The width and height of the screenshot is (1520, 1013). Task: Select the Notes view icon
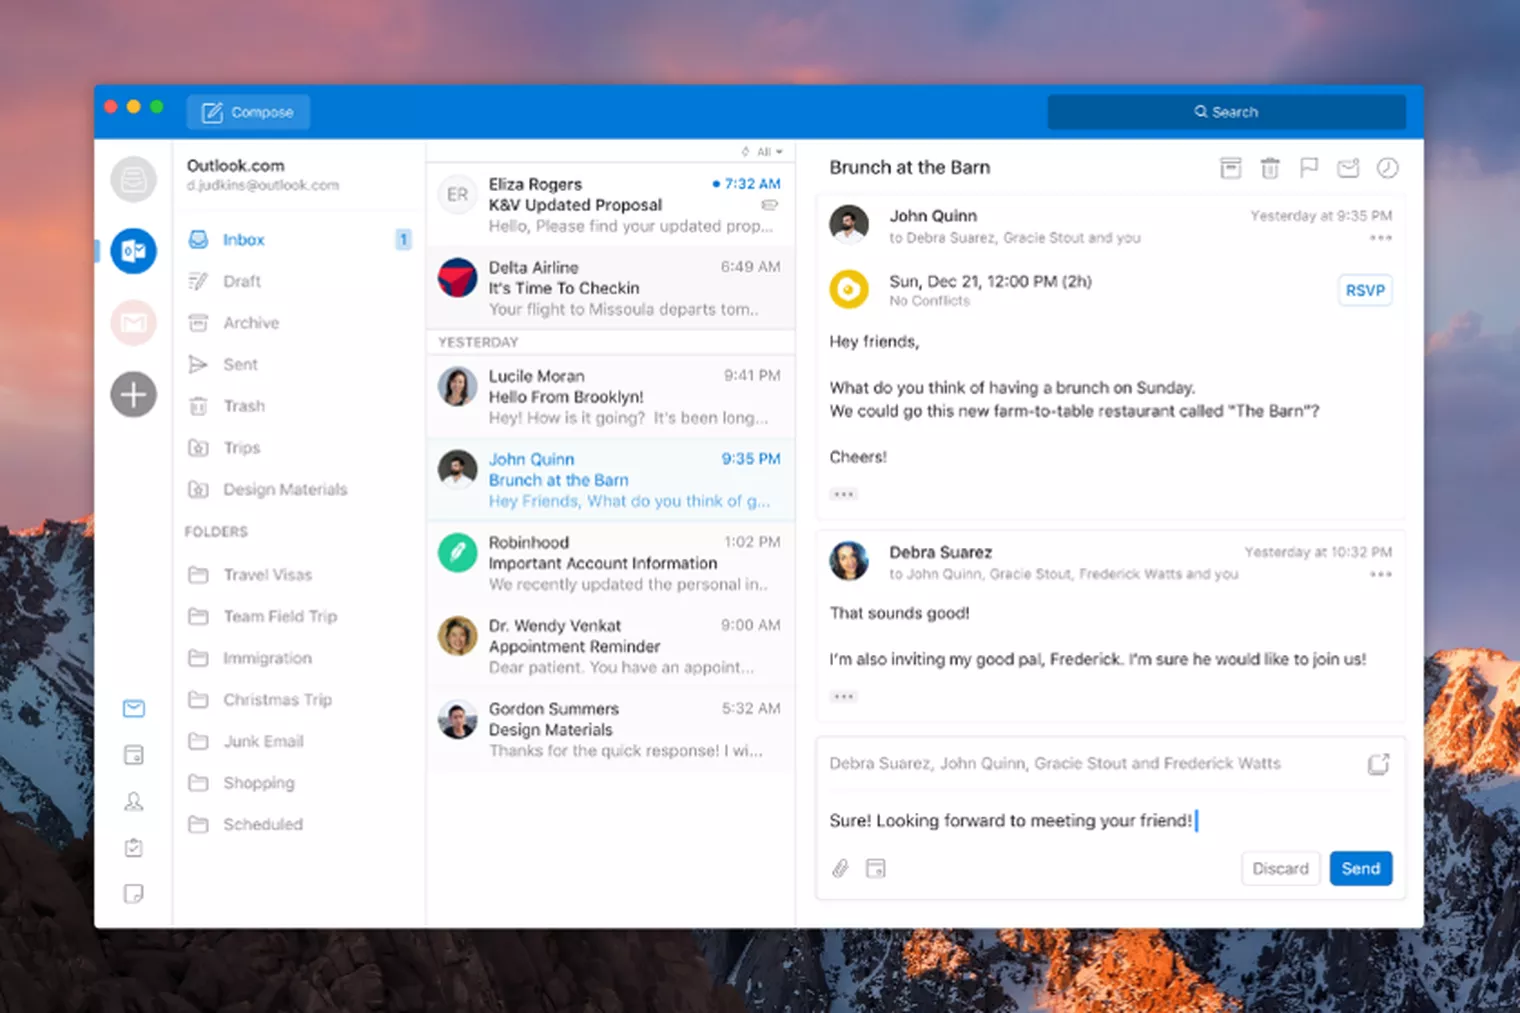[x=133, y=893]
